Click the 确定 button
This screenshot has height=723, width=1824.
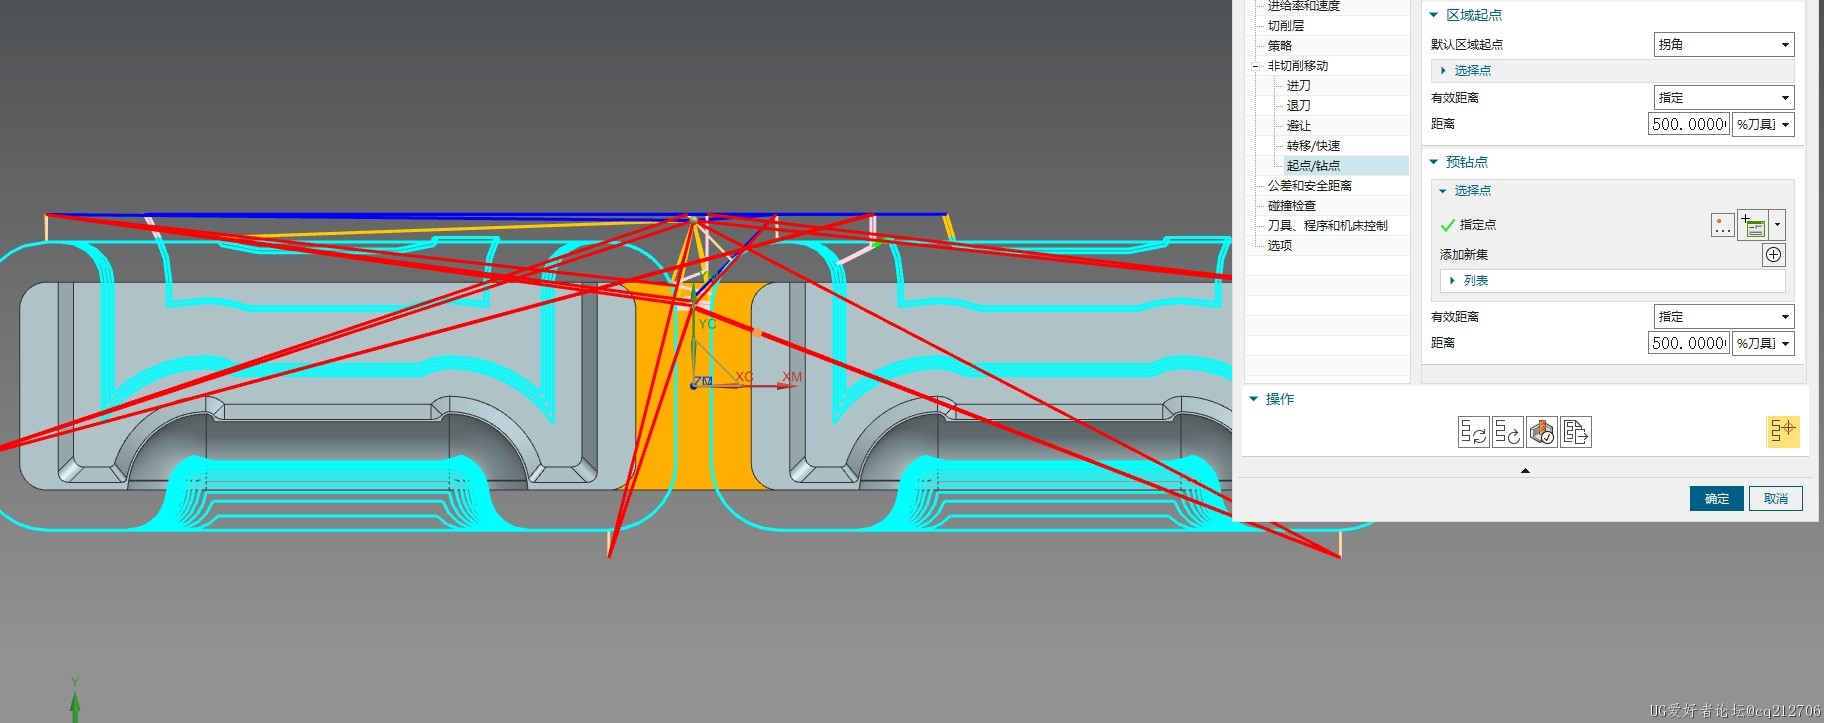point(1717,499)
